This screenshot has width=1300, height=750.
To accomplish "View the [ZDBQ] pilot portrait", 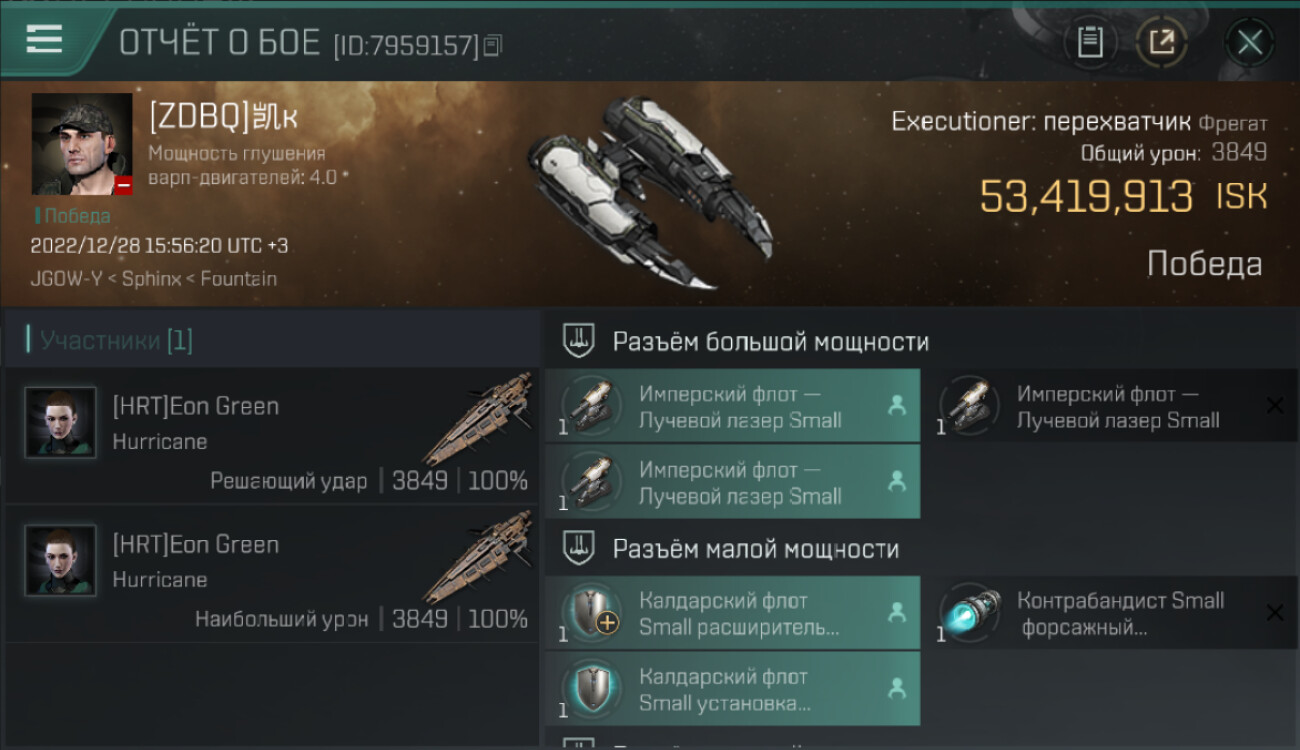I will click(x=82, y=144).
